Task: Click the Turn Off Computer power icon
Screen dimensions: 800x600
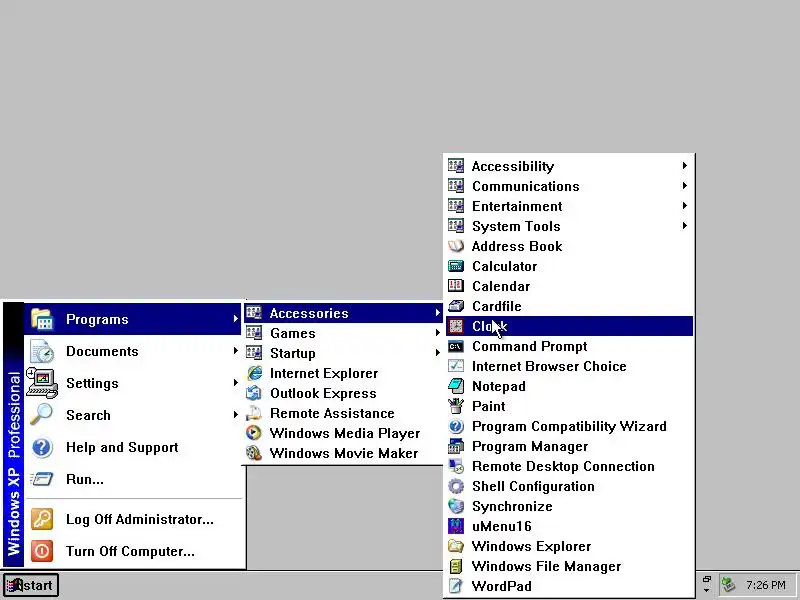Action: click(42, 551)
